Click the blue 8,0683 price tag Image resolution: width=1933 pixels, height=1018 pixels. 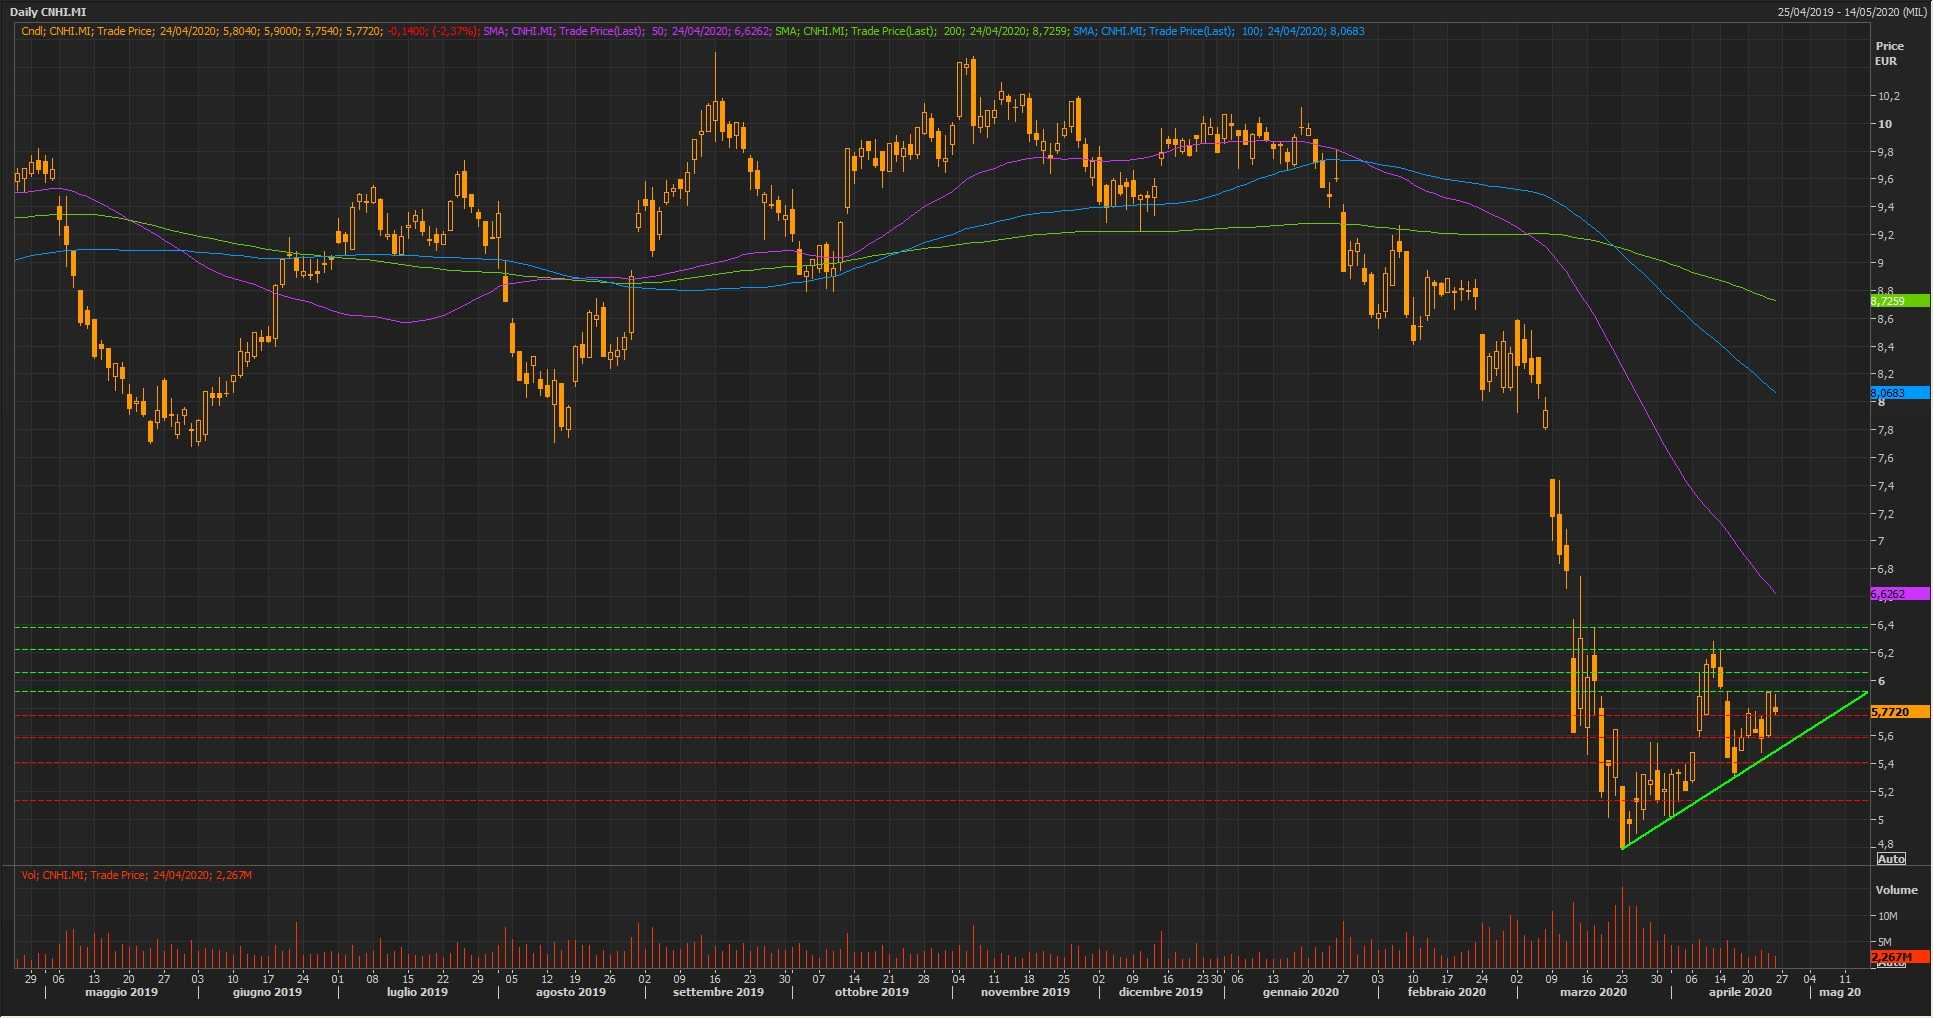click(x=1898, y=393)
